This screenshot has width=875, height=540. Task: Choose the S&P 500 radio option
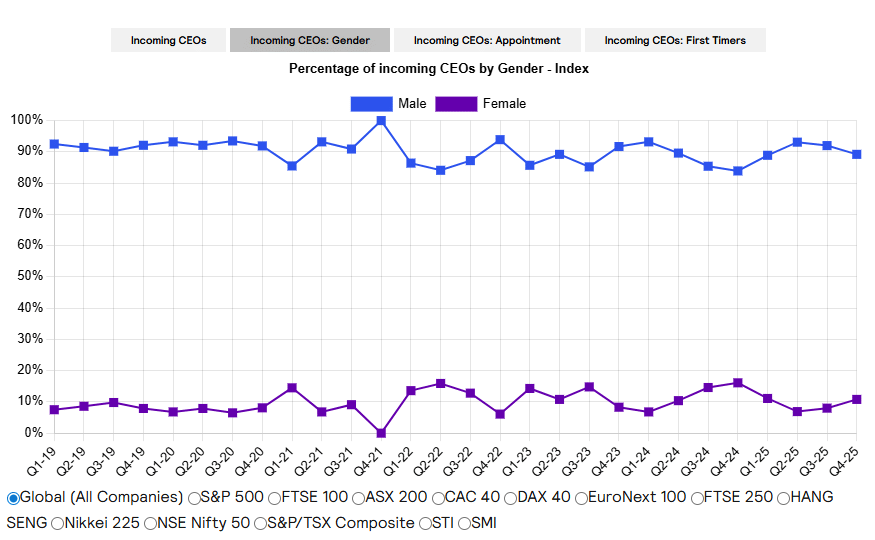(x=194, y=498)
